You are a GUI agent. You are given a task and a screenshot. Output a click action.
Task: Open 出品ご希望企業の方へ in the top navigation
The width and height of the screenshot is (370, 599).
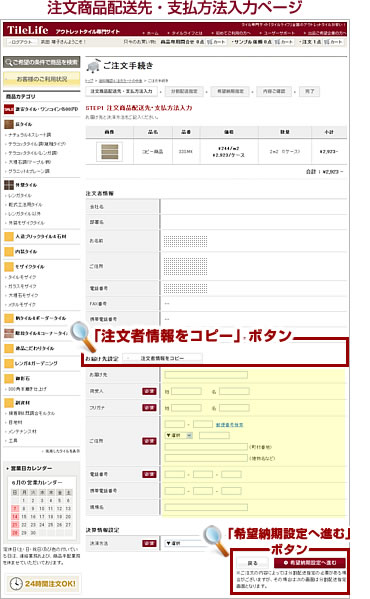pyautogui.click(x=325, y=33)
